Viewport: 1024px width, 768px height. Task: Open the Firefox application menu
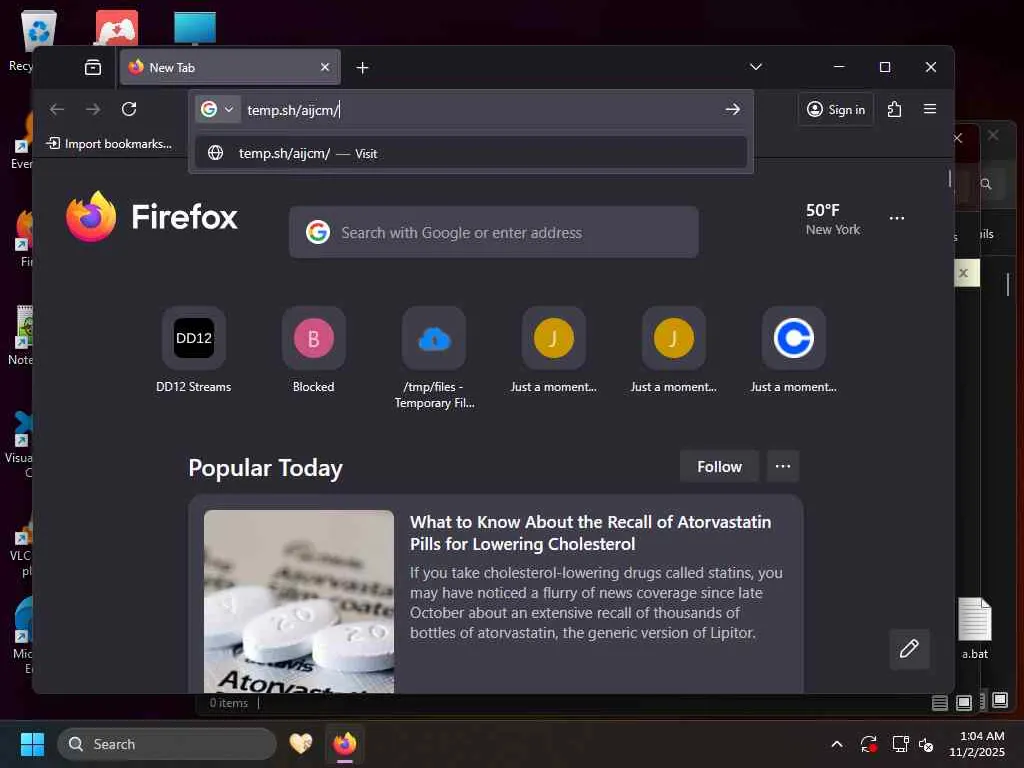pyautogui.click(x=930, y=109)
